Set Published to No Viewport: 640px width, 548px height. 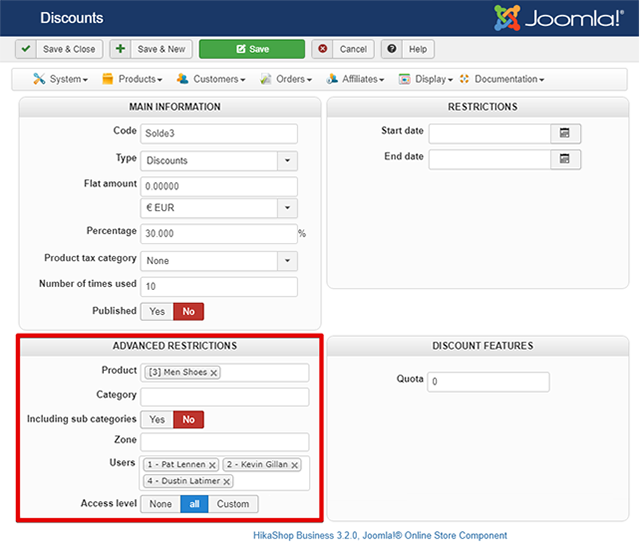pos(189,312)
